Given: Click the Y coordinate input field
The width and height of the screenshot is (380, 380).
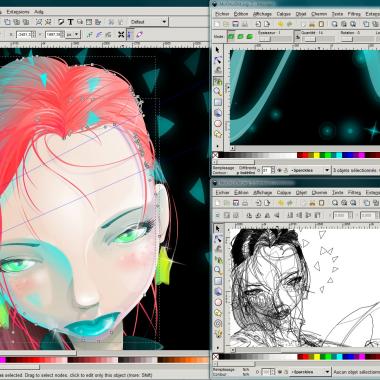Looking at the screenshot, I should [55, 34].
